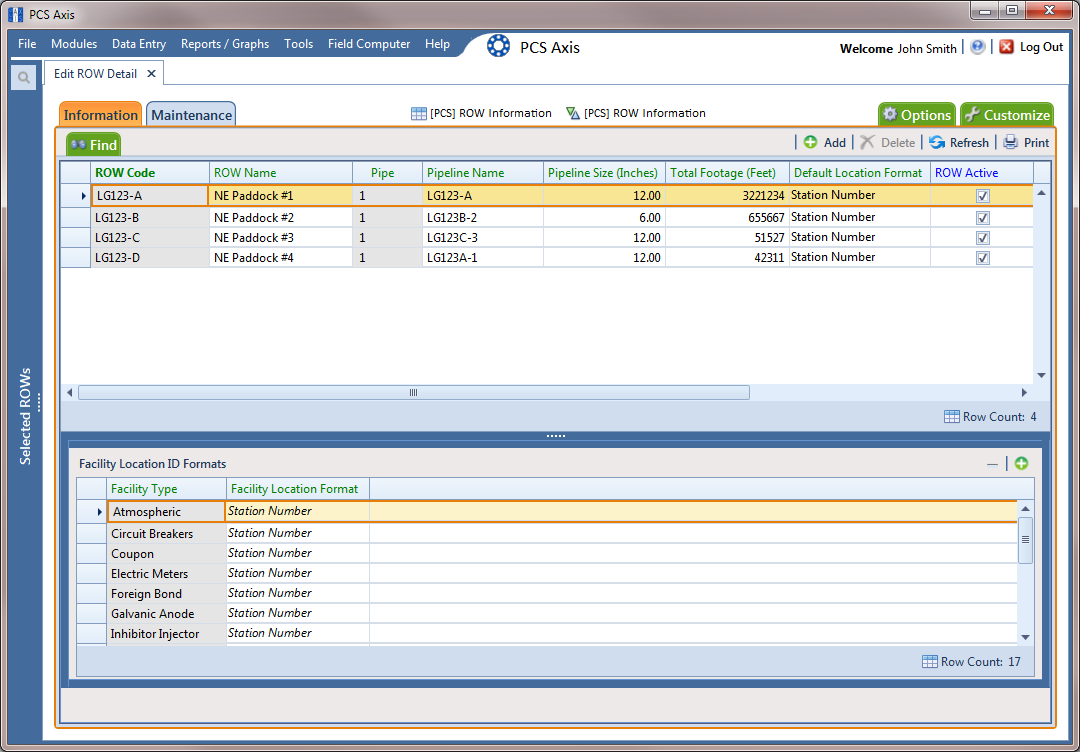The height and width of the screenshot is (752, 1080).
Task: Click the Delete X icon in toolbar
Action: [867, 142]
